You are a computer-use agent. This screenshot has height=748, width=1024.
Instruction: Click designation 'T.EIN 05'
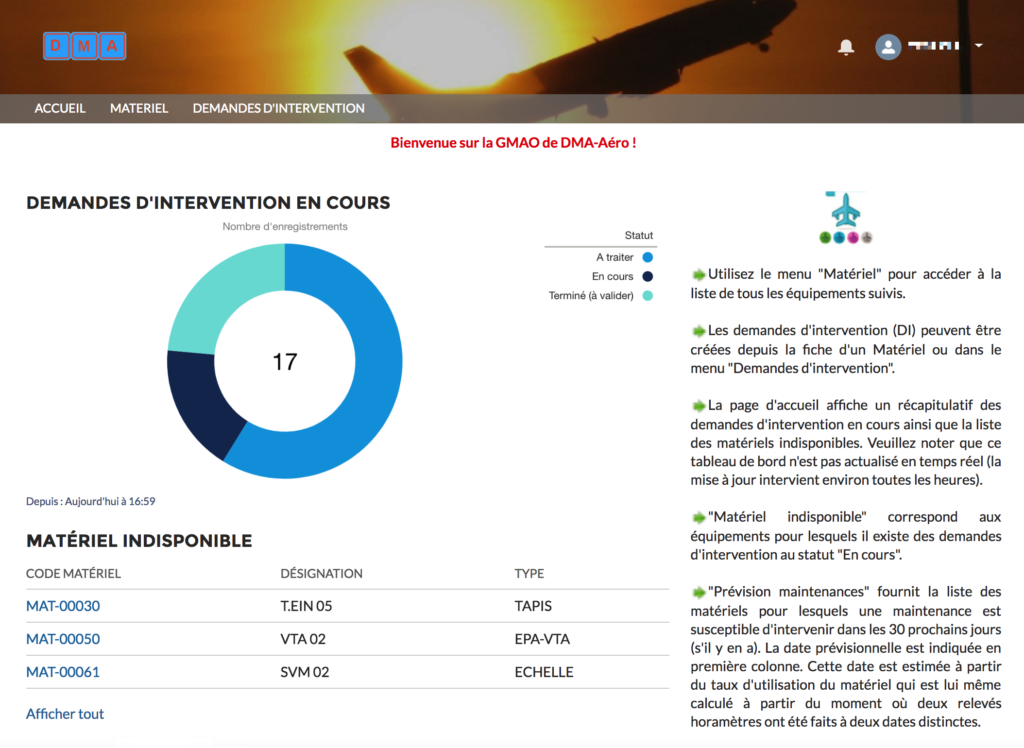(306, 606)
